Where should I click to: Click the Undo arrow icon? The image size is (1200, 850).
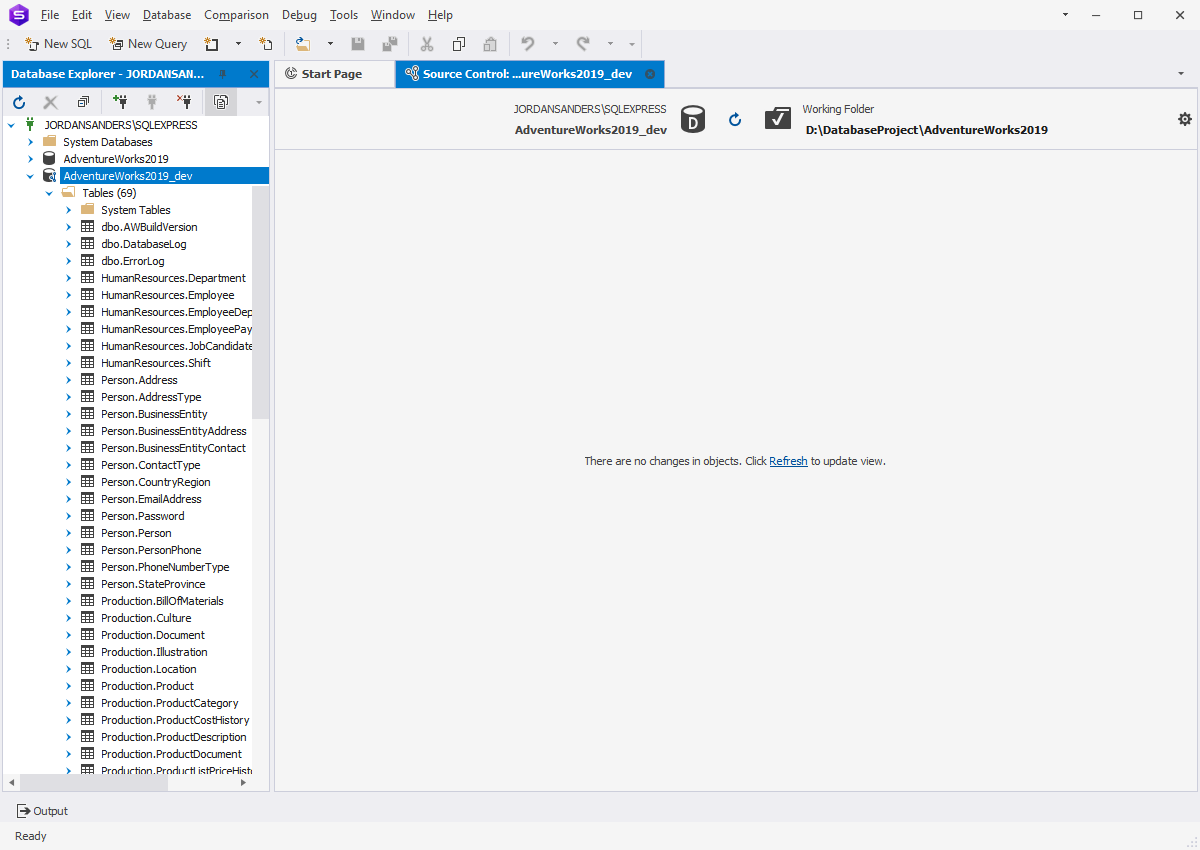[x=528, y=44]
